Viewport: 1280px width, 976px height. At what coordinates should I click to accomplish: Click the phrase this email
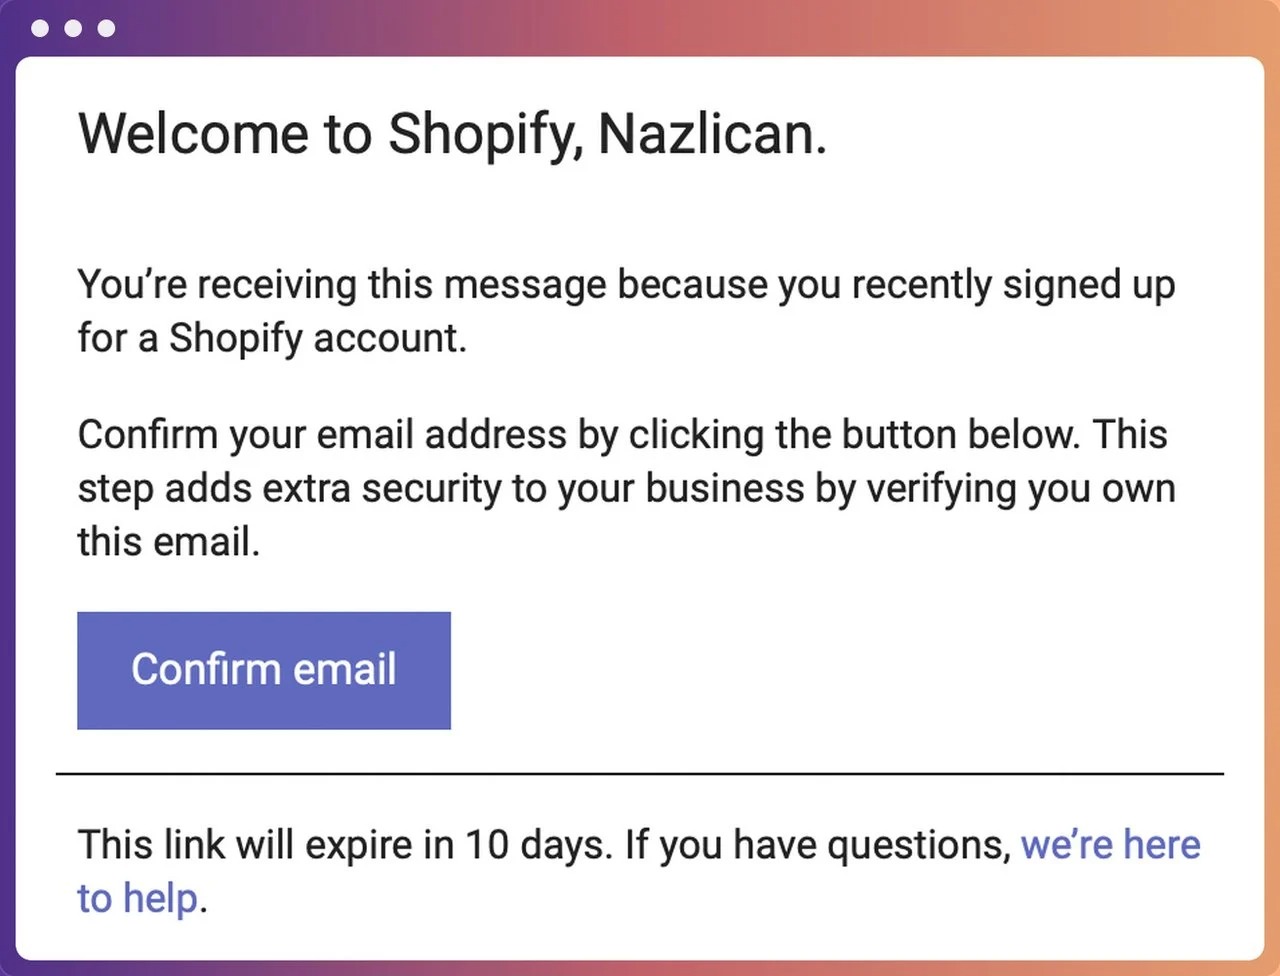pos(167,542)
